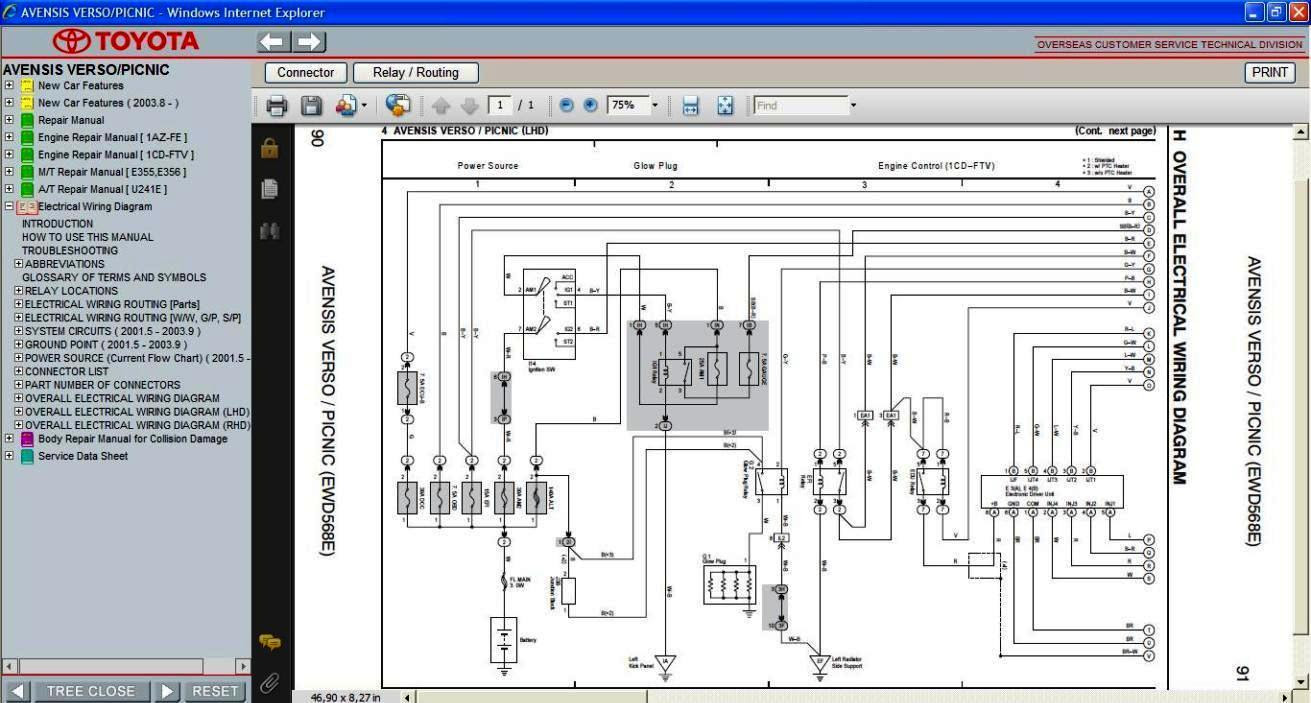Click the Find text field

[x=800, y=105]
